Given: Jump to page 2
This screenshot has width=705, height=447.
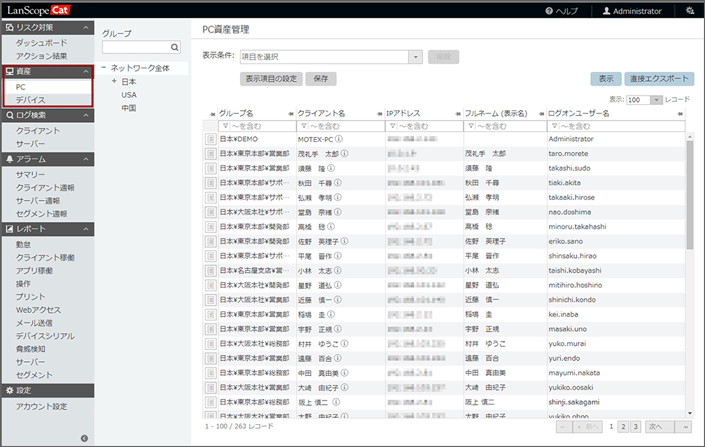Looking at the screenshot, I should [623, 427].
